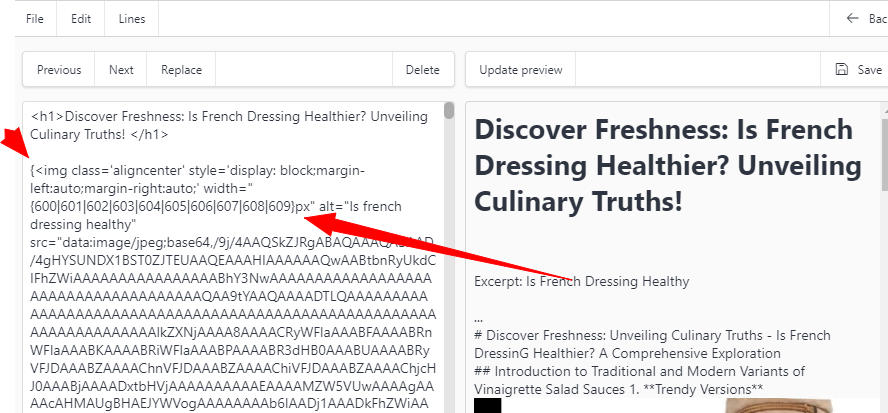
Task: Click Update preview
Action: [520, 70]
